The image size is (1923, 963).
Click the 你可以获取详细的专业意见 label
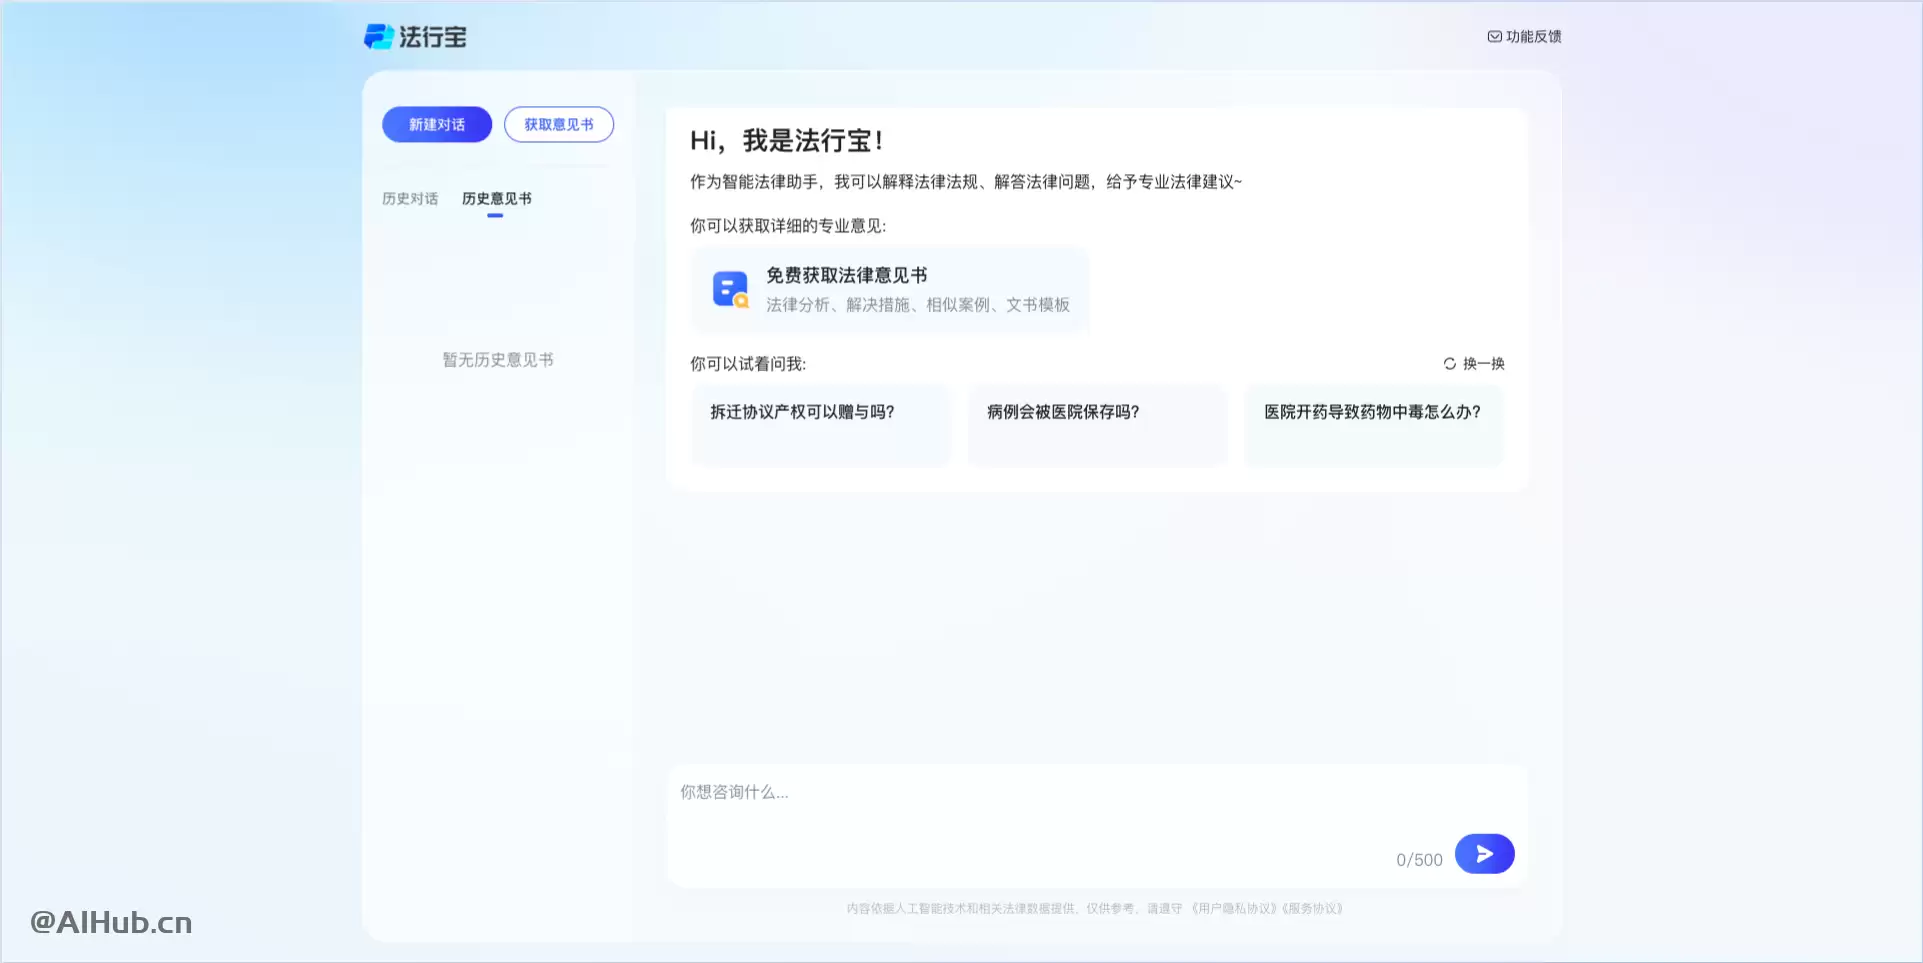tap(788, 226)
